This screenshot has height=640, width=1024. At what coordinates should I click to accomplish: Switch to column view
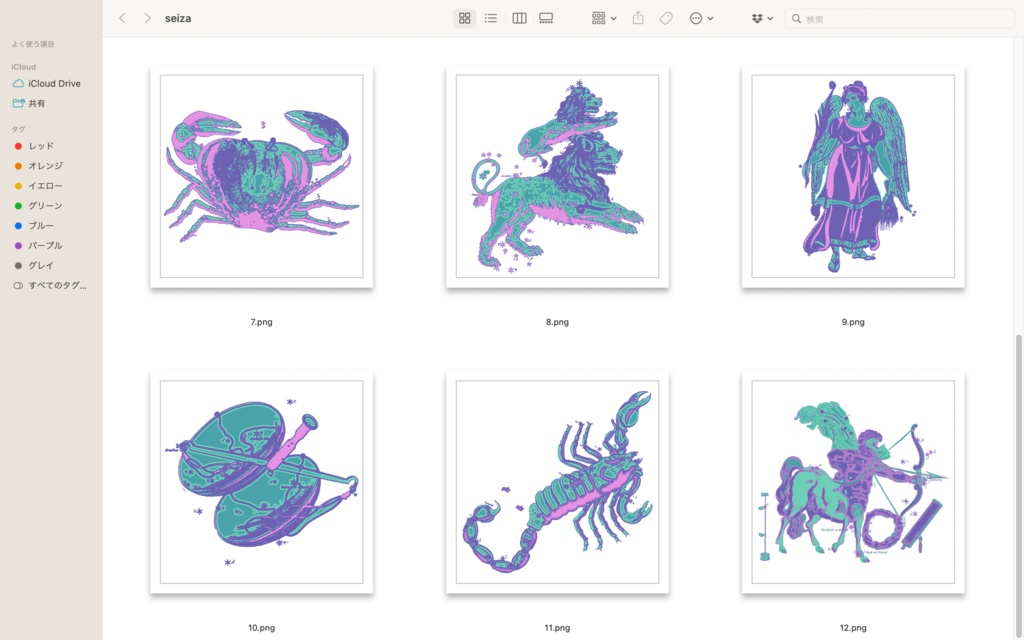[x=519, y=18]
